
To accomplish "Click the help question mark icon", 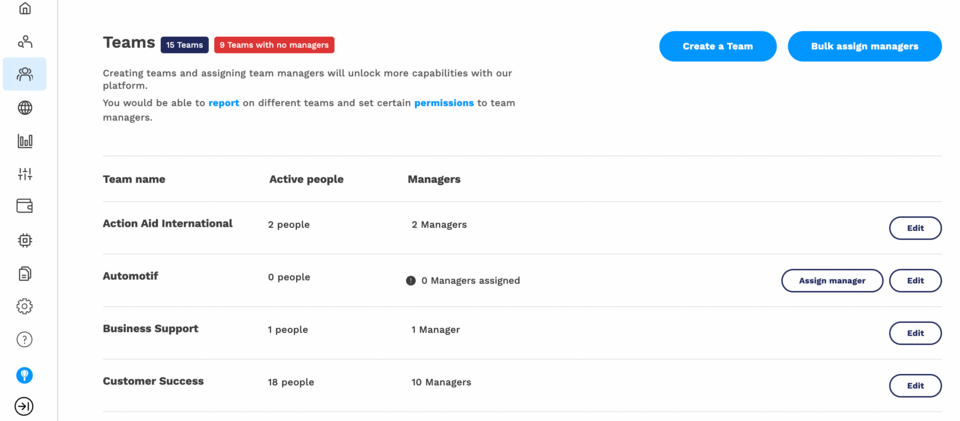I will [x=25, y=340].
